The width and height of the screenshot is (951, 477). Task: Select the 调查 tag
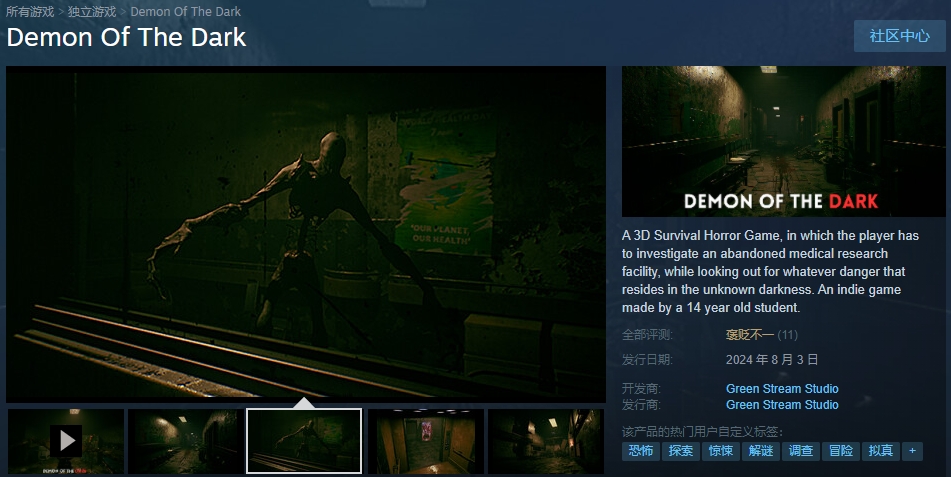point(801,451)
